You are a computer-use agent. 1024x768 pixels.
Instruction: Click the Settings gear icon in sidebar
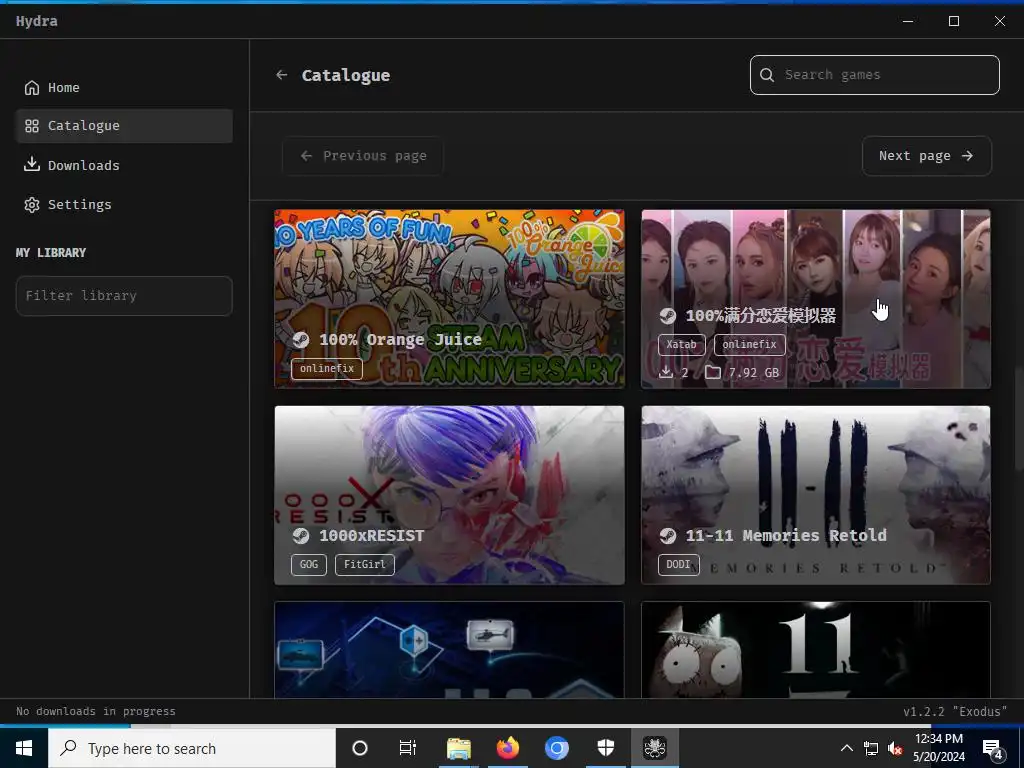[x=31, y=204]
